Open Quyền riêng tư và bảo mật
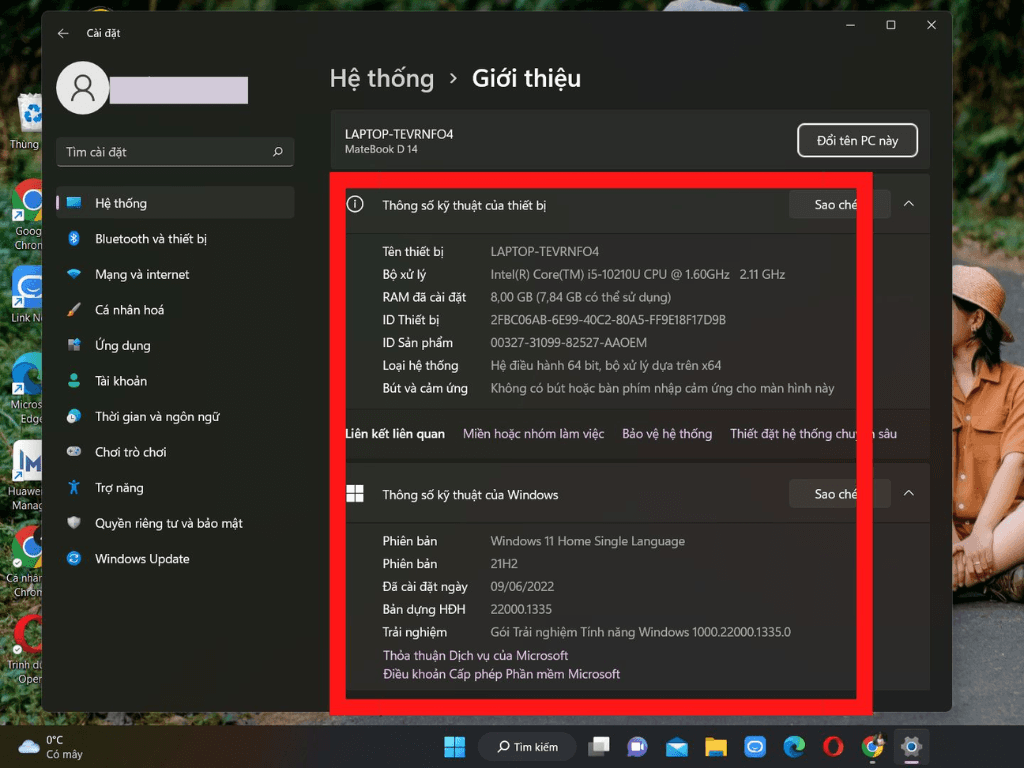This screenshot has height=768, width=1024. pos(168,523)
